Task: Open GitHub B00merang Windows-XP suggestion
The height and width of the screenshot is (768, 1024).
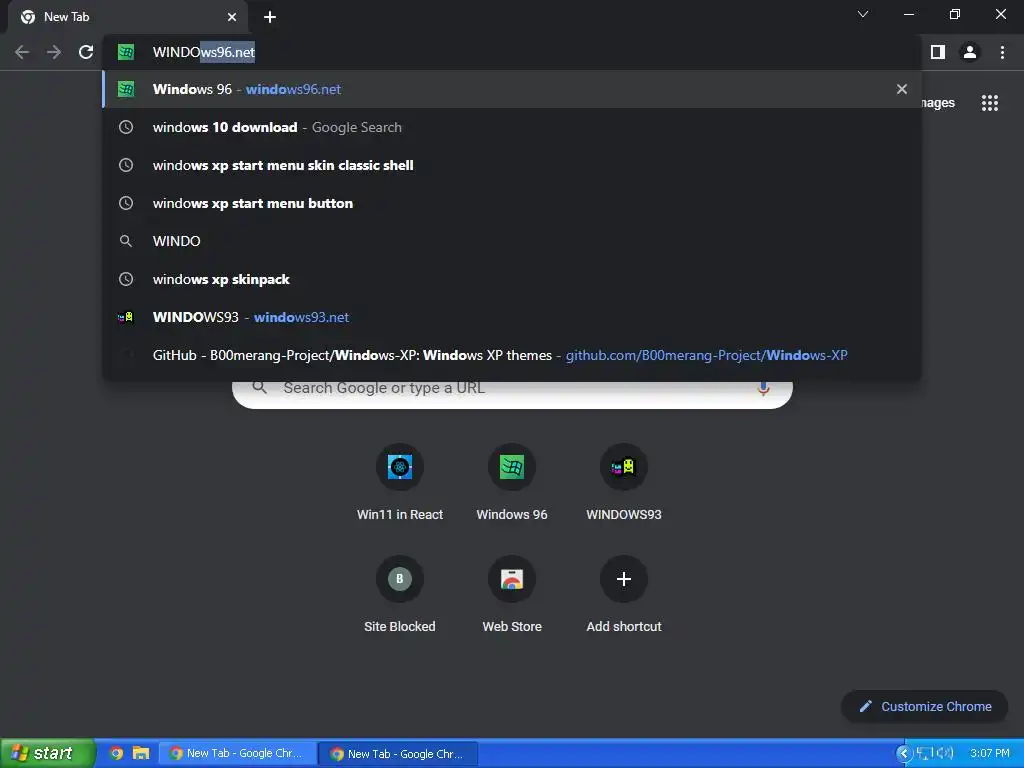Action: coord(512,355)
